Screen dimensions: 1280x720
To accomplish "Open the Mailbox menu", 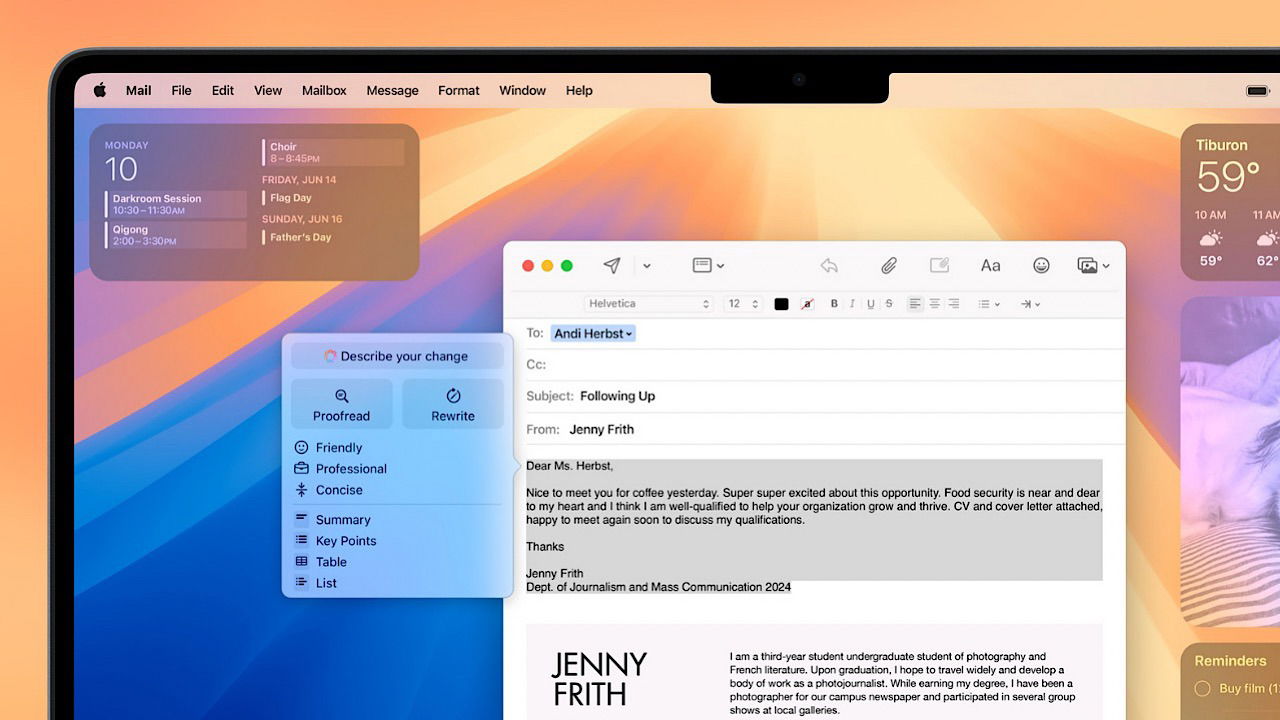I will (x=324, y=90).
